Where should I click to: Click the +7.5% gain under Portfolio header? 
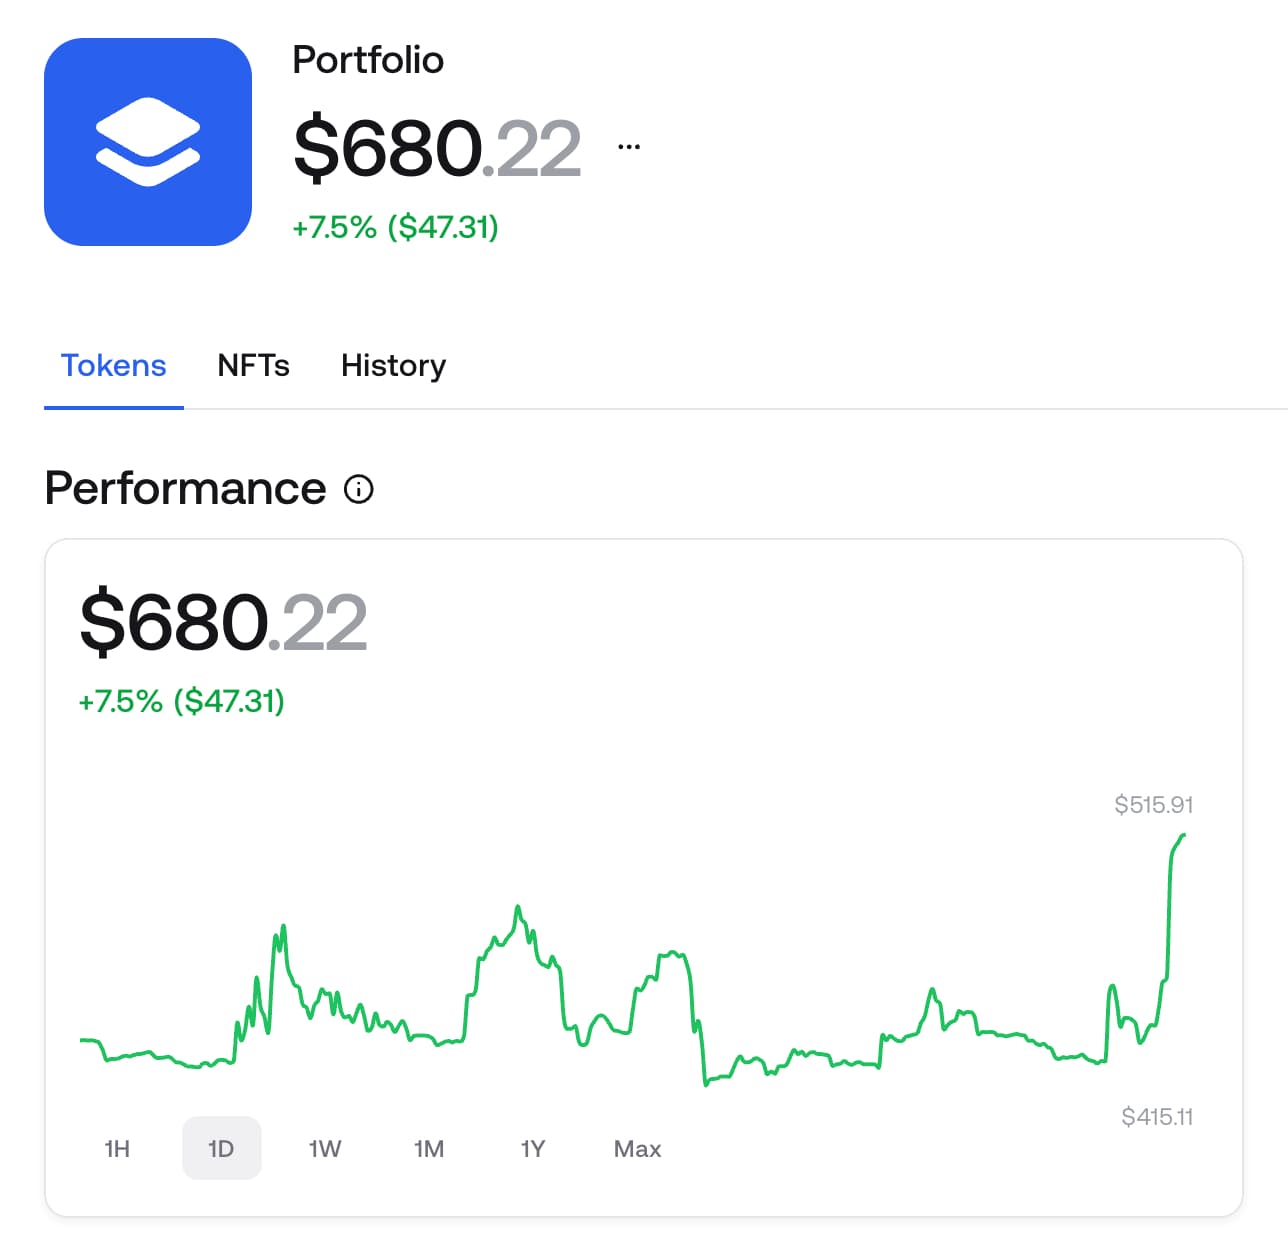[395, 228]
